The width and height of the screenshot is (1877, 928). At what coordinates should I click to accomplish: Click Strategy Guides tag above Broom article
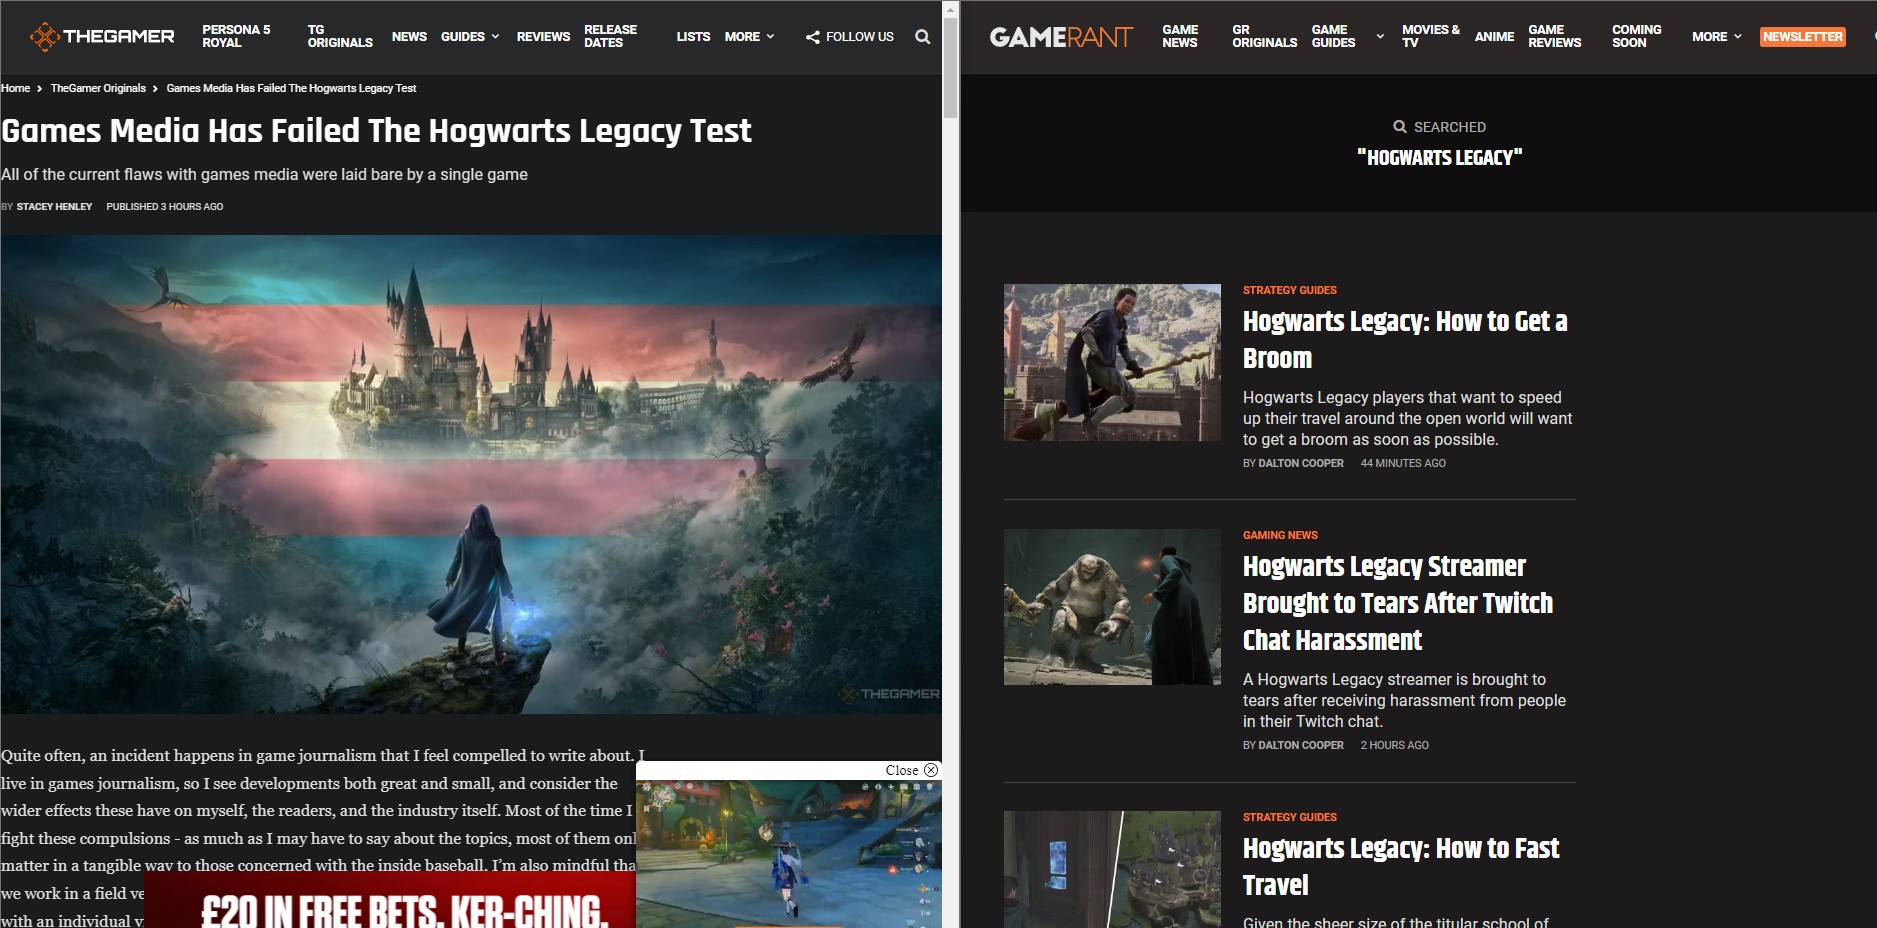click(x=1289, y=290)
